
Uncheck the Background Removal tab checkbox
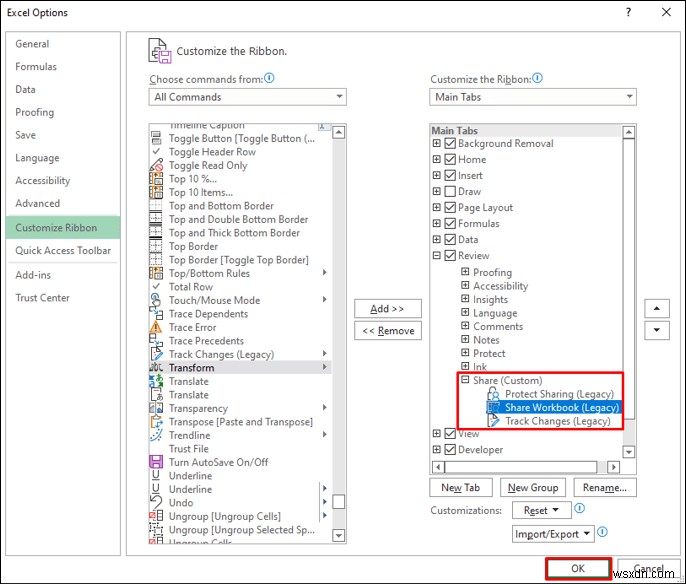(x=450, y=143)
